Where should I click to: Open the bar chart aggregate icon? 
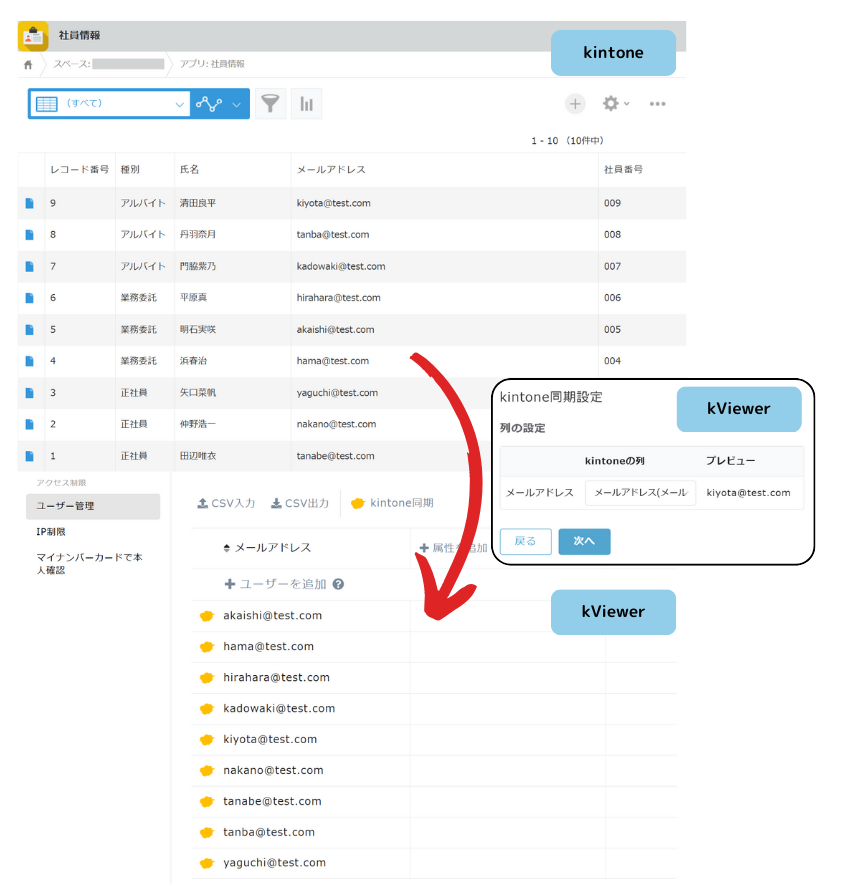click(307, 104)
